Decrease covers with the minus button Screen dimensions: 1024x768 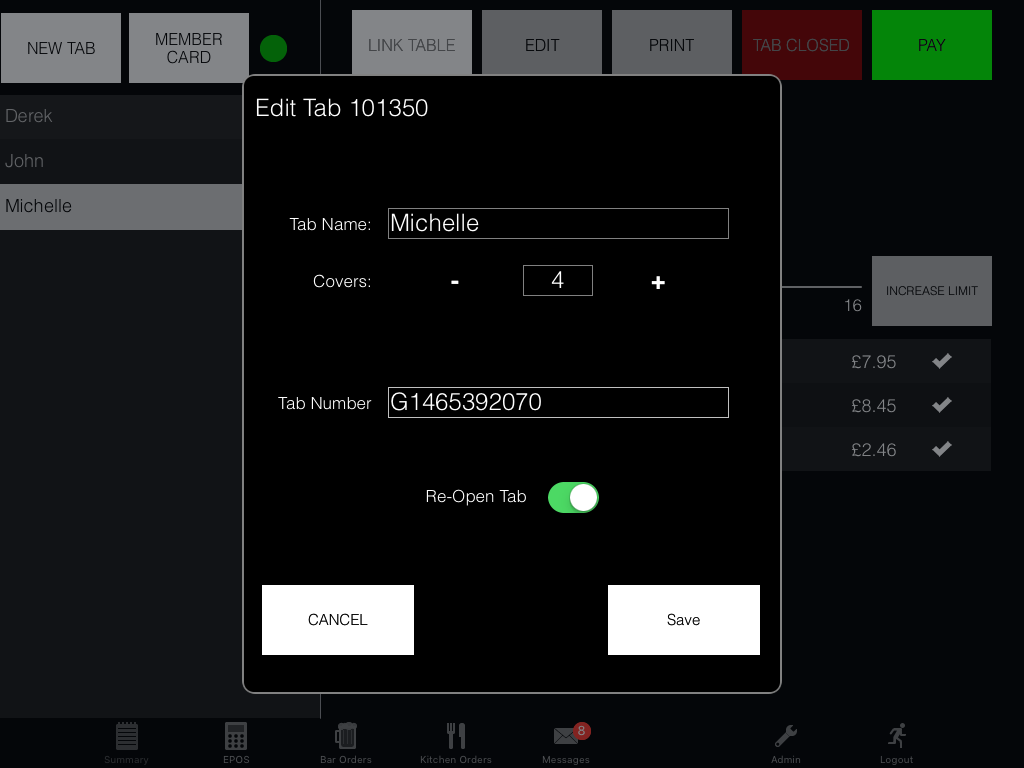point(455,282)
